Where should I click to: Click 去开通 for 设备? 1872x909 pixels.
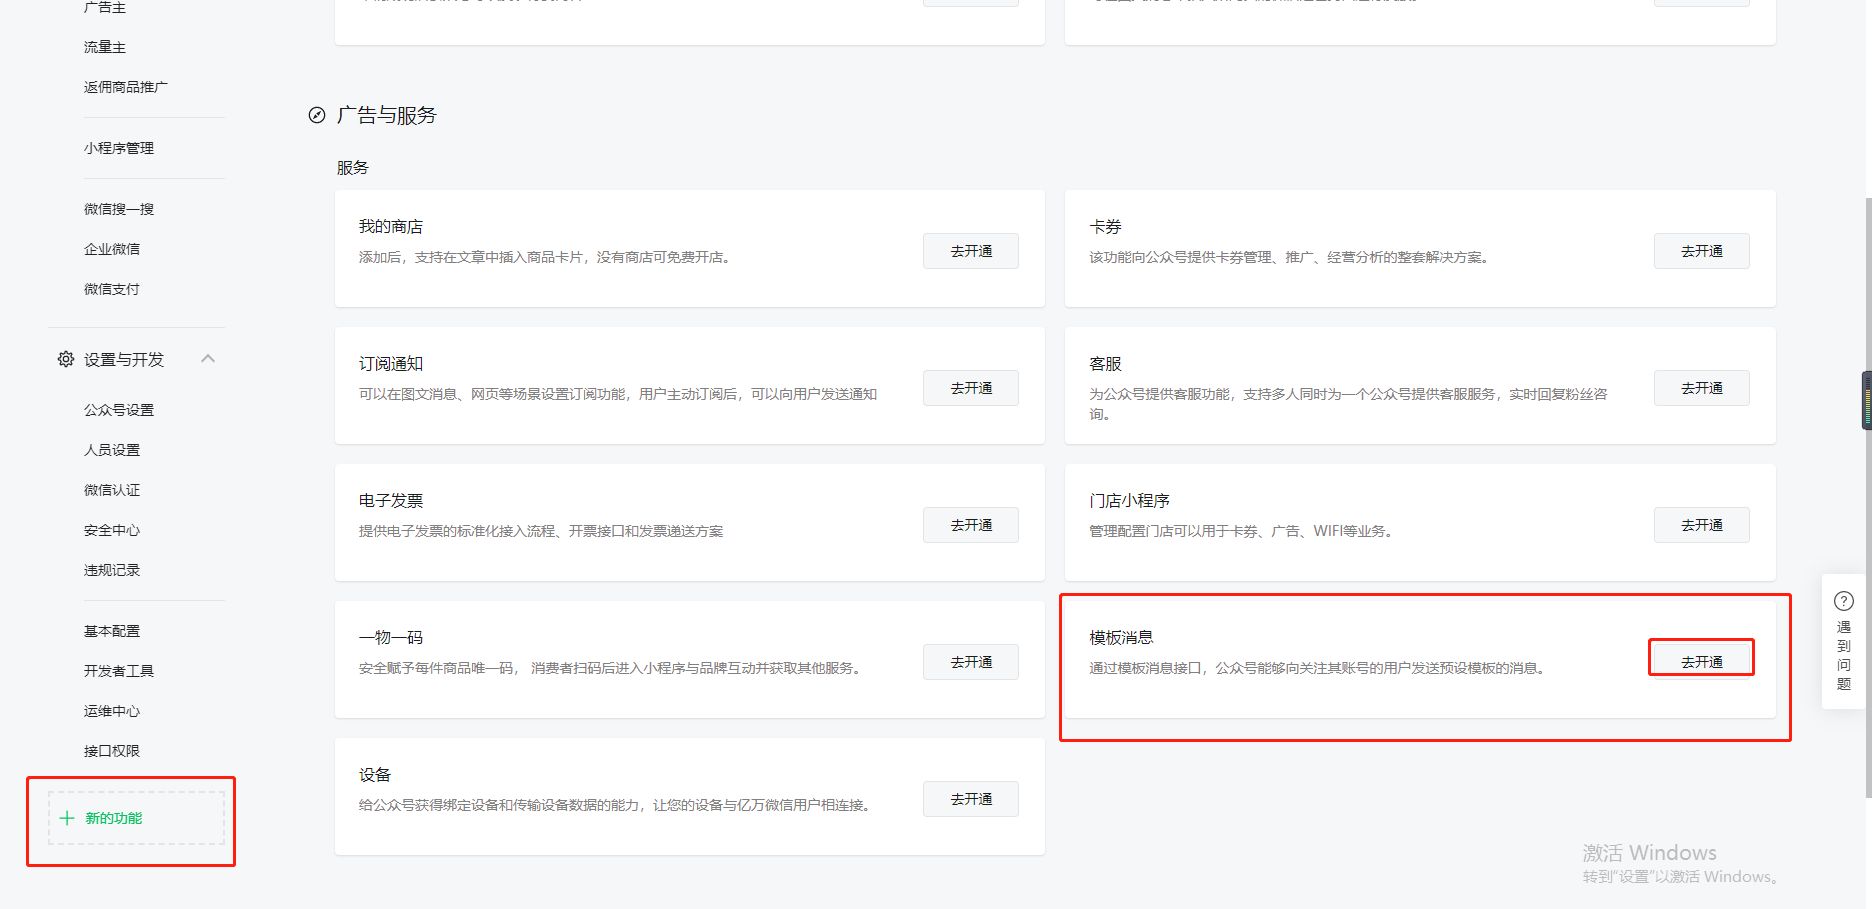pyautogui.click(x=969, y=798)
